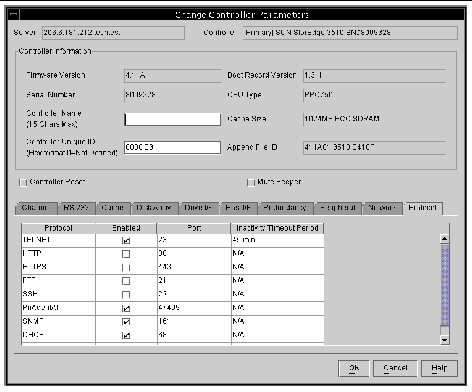Viewport: 472px width, 392px height.
Task: Click the Help button
Action: 439,368
